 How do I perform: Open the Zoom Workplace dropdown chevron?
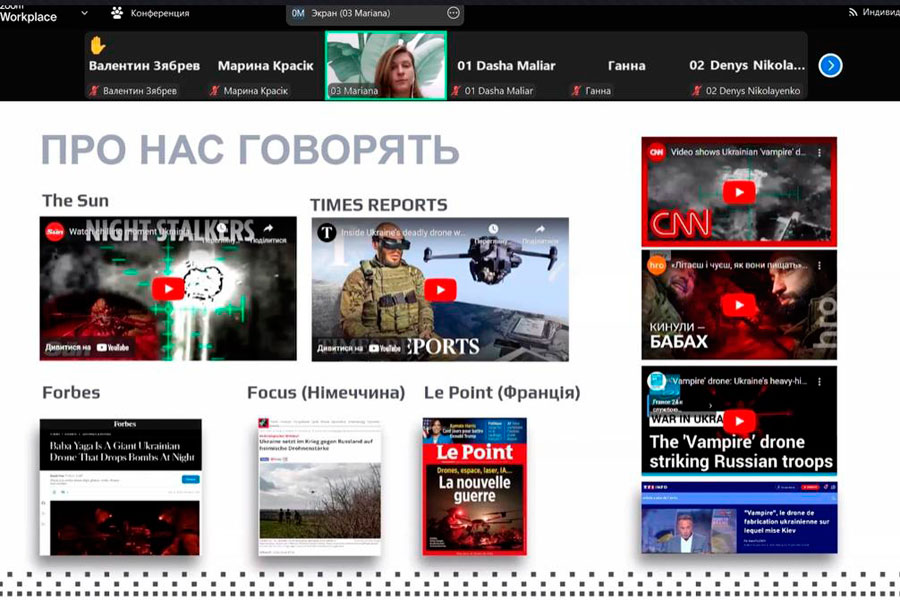click(x=84, y=13)
